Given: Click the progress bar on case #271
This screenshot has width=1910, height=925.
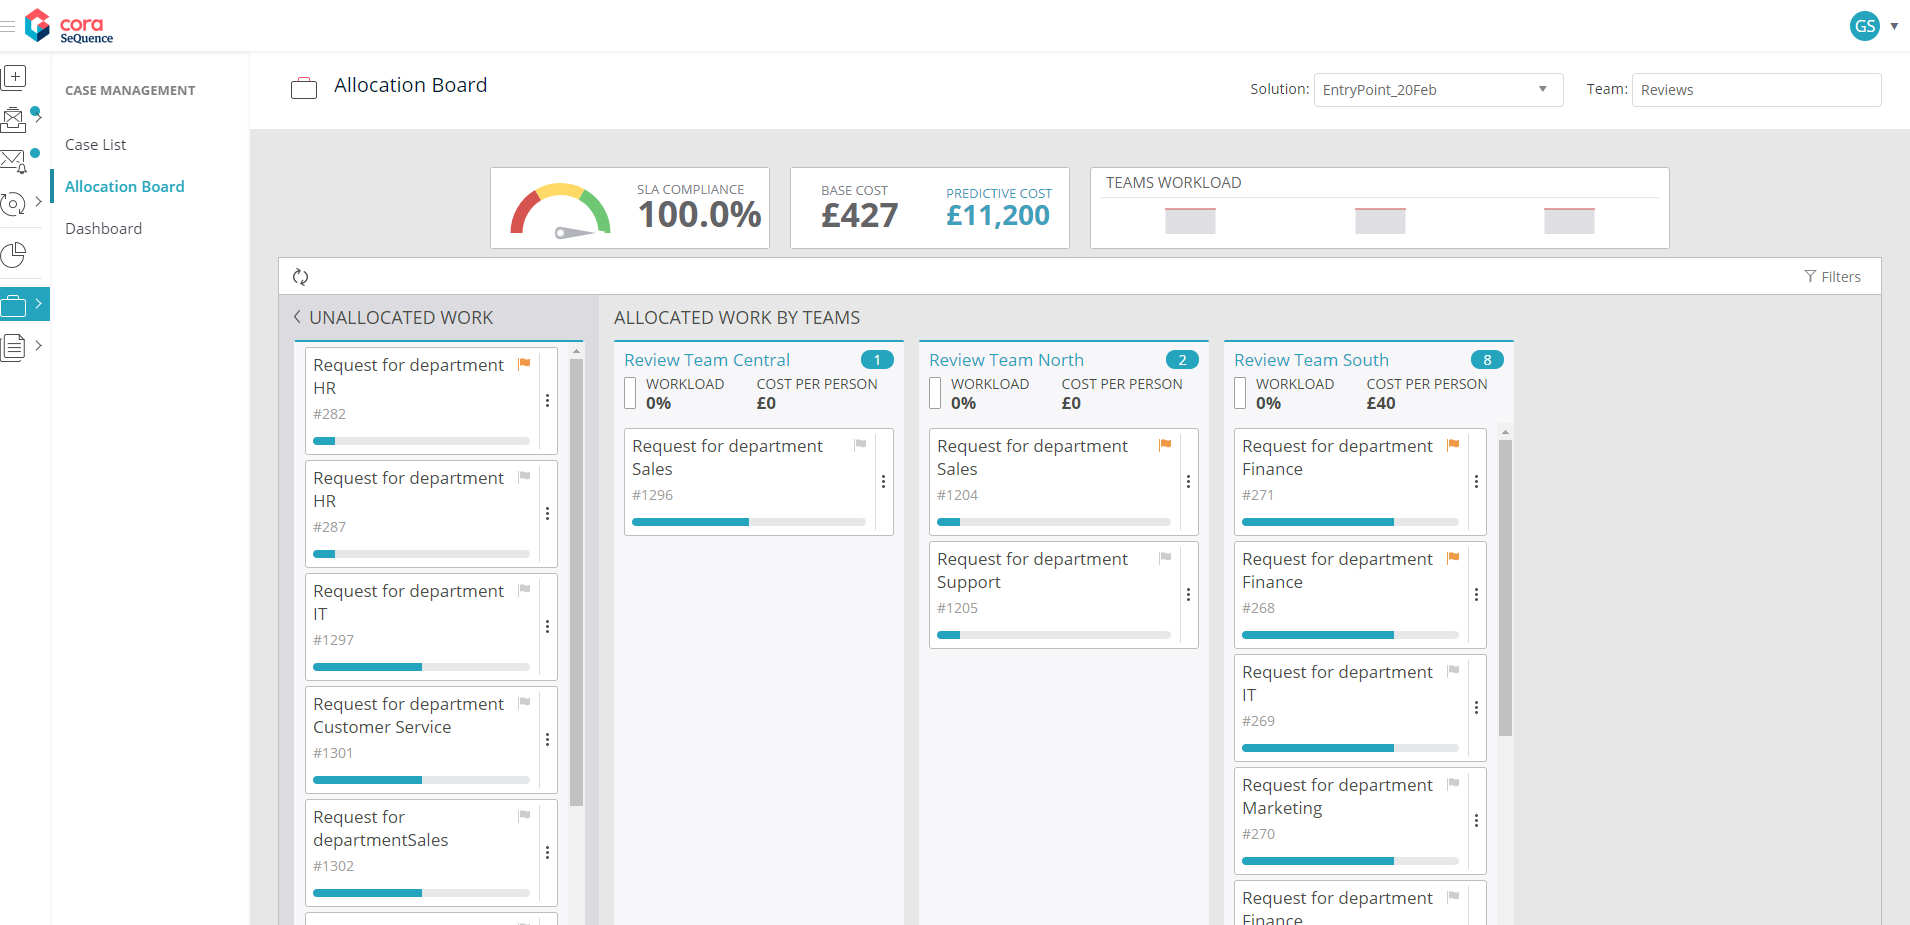Looking at the screenshot, I should (1350, 522).
